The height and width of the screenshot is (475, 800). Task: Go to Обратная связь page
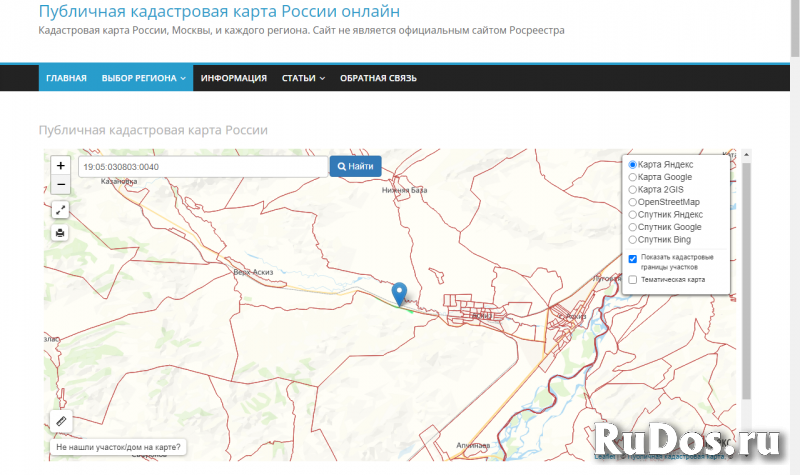[378, 78]
